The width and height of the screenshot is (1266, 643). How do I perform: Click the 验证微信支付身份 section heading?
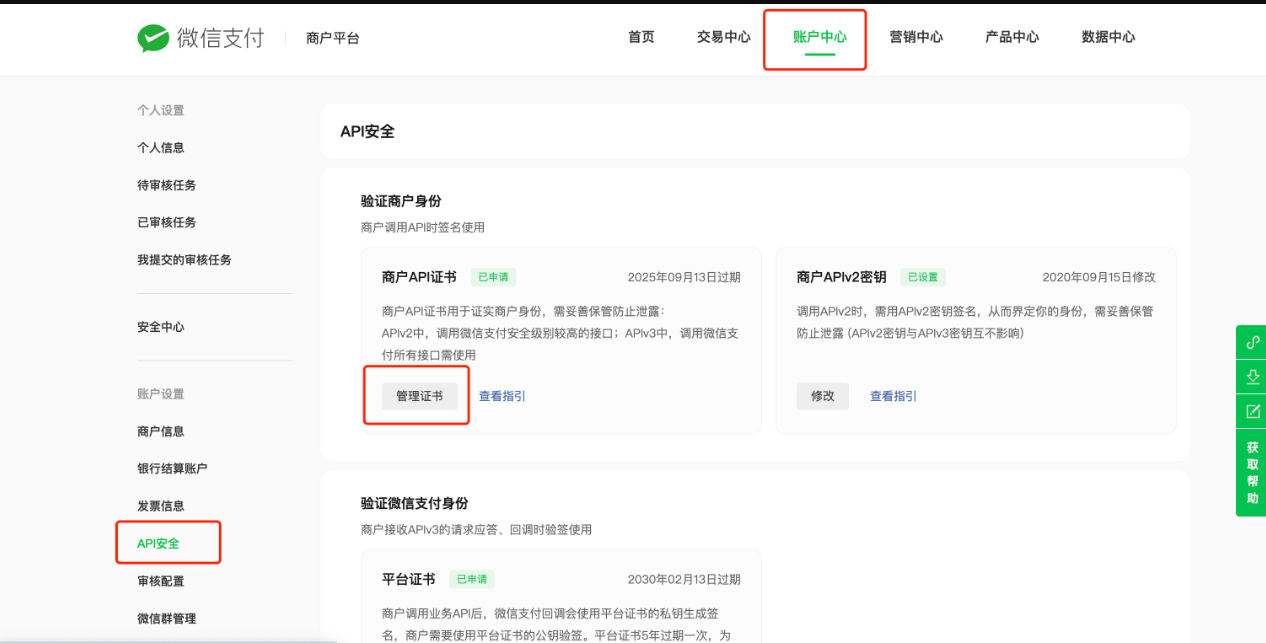tap(414, 503)
